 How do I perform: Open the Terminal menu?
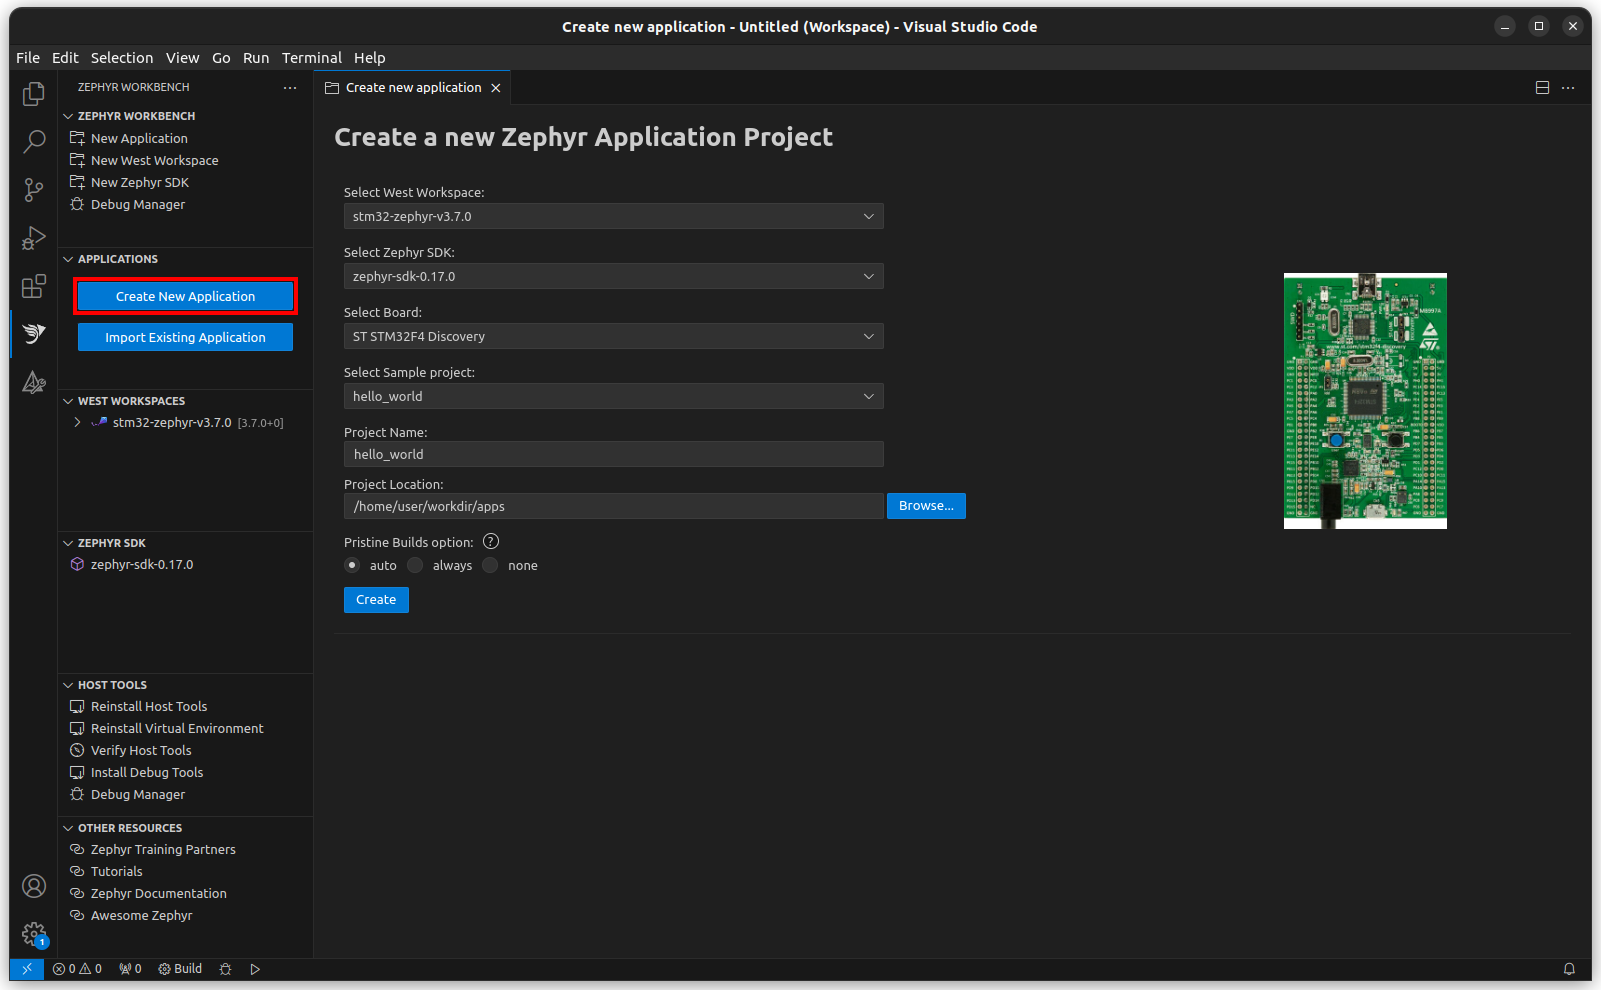(x=311, y=57)
